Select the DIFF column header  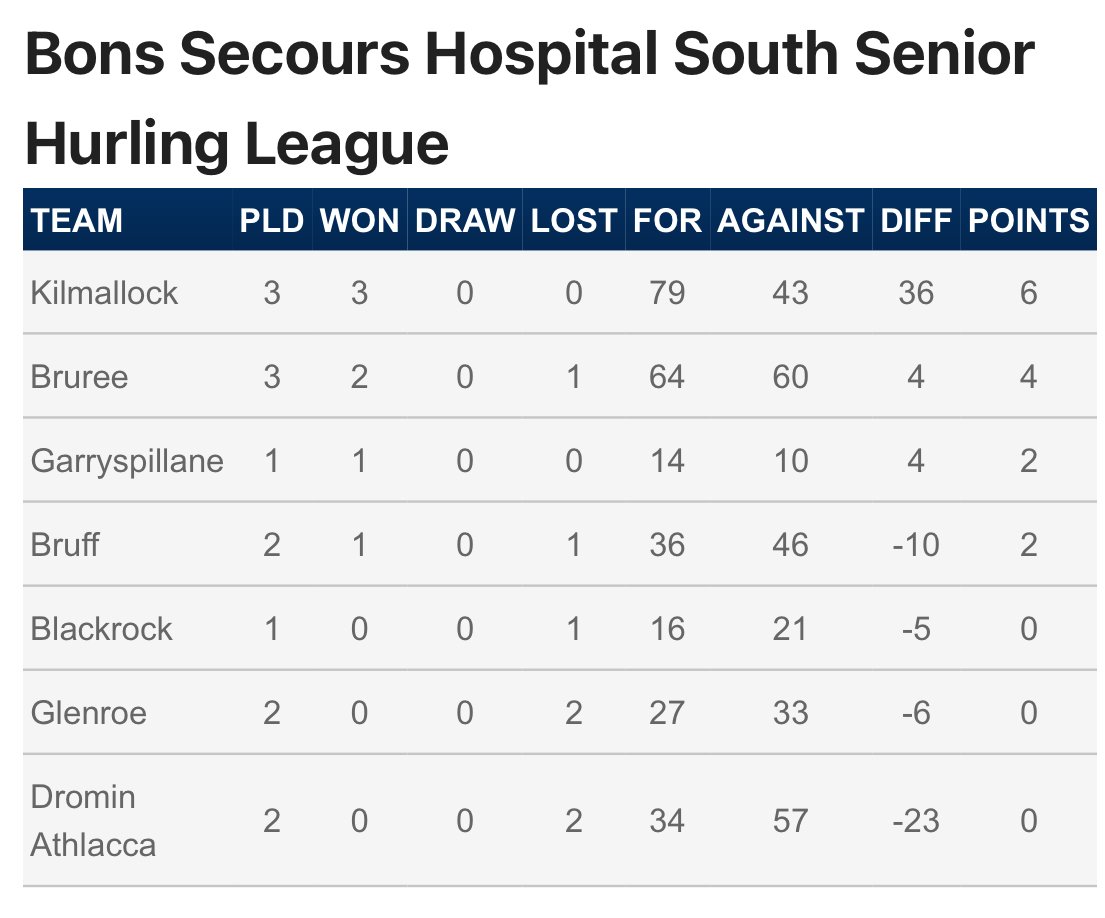[915, 221]
